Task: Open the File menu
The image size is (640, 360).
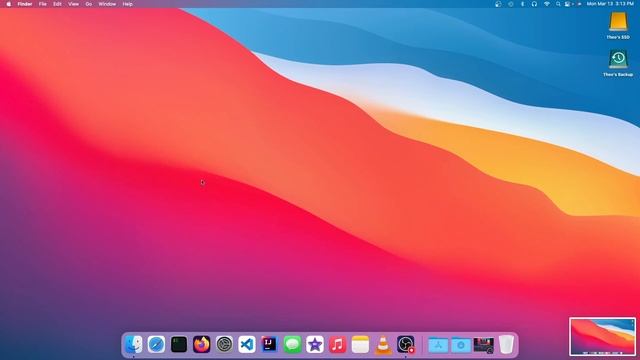Action: [42, 4]
